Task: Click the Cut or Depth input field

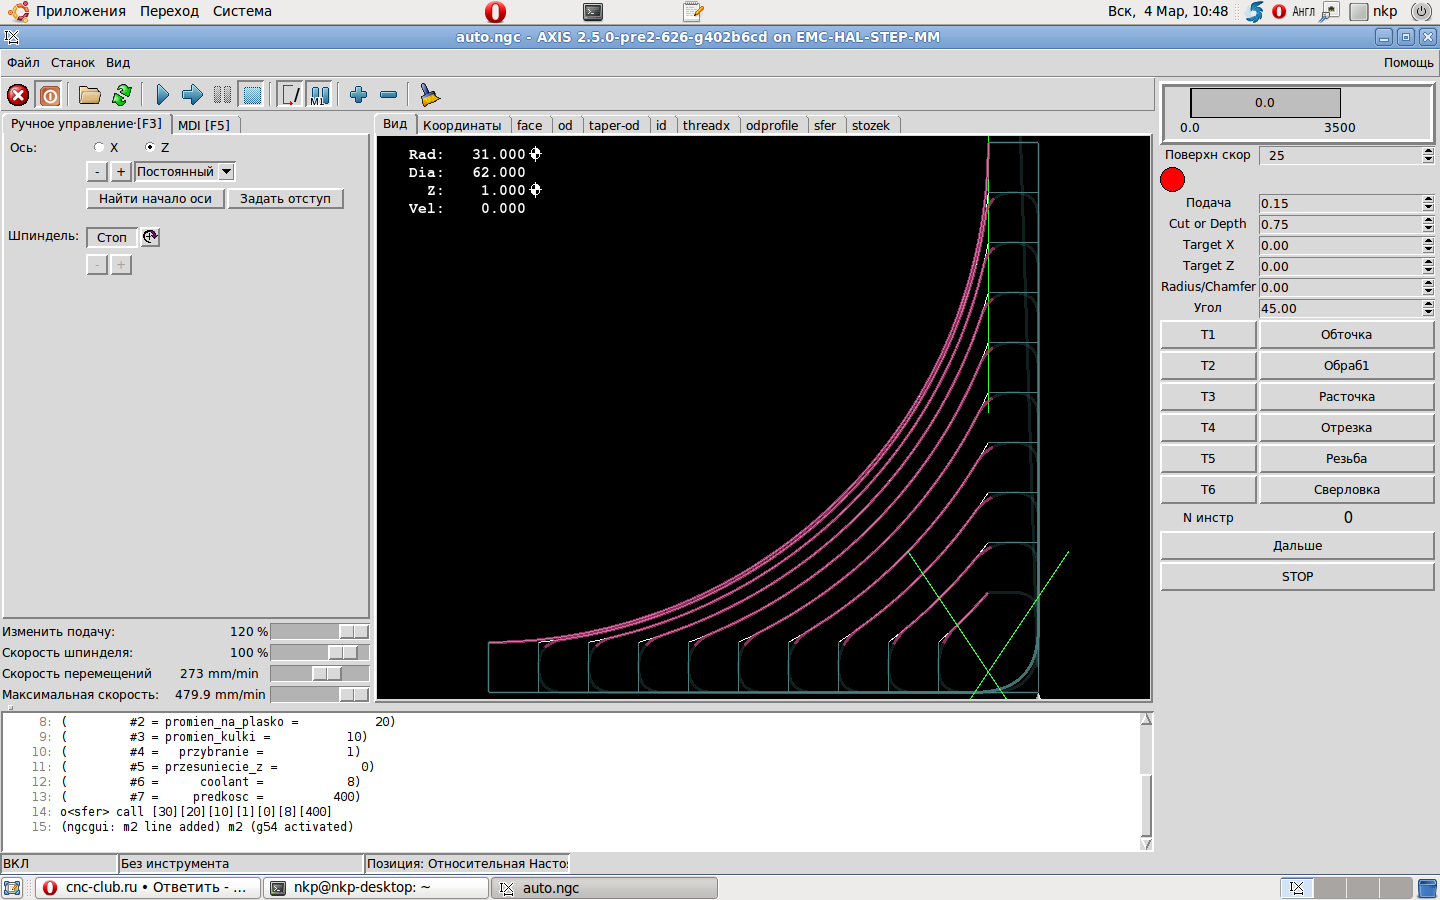Action: (1340, 224)
